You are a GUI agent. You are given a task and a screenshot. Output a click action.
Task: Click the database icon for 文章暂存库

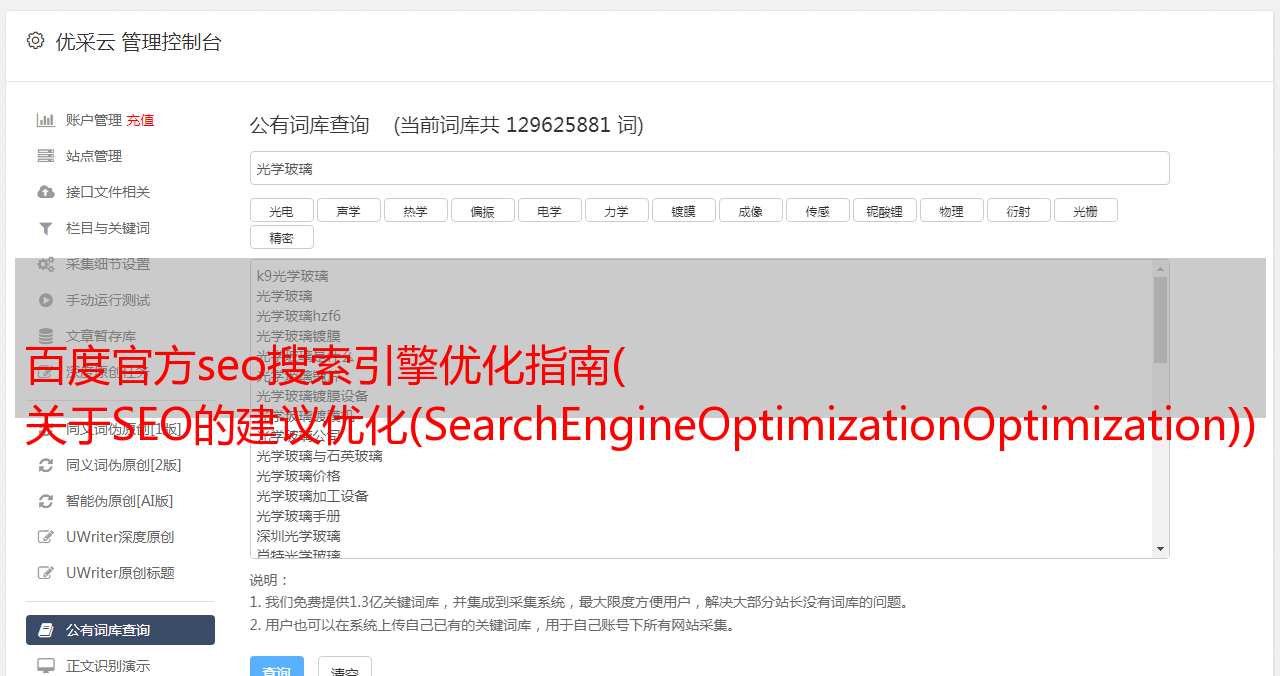coord(46,336)
